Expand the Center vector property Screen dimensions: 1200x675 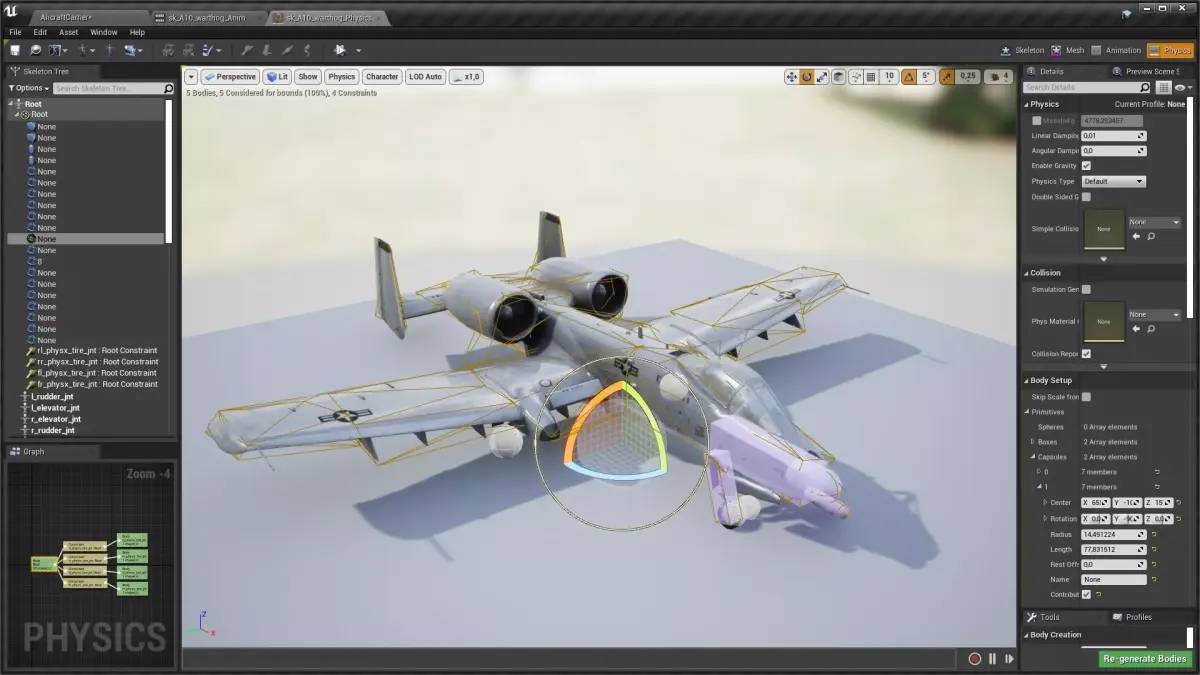pyautogui.click(x=1045, y=503)
